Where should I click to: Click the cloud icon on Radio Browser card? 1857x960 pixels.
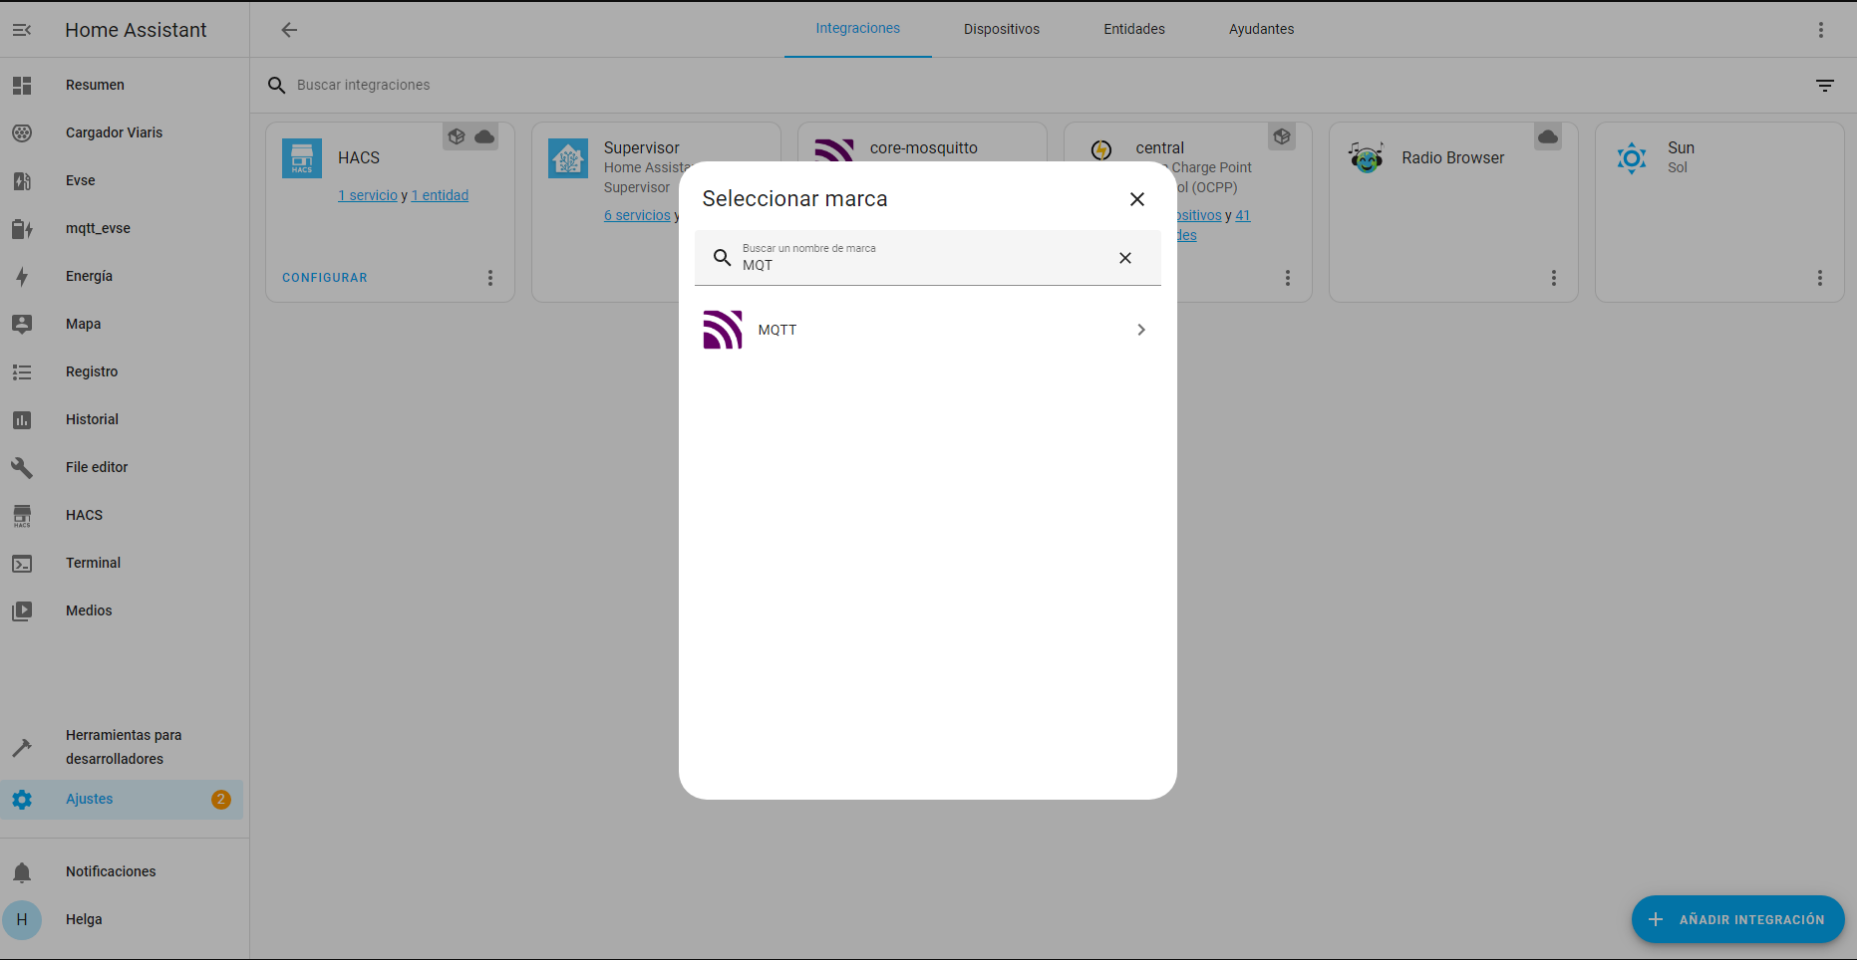pos(1548,137)
